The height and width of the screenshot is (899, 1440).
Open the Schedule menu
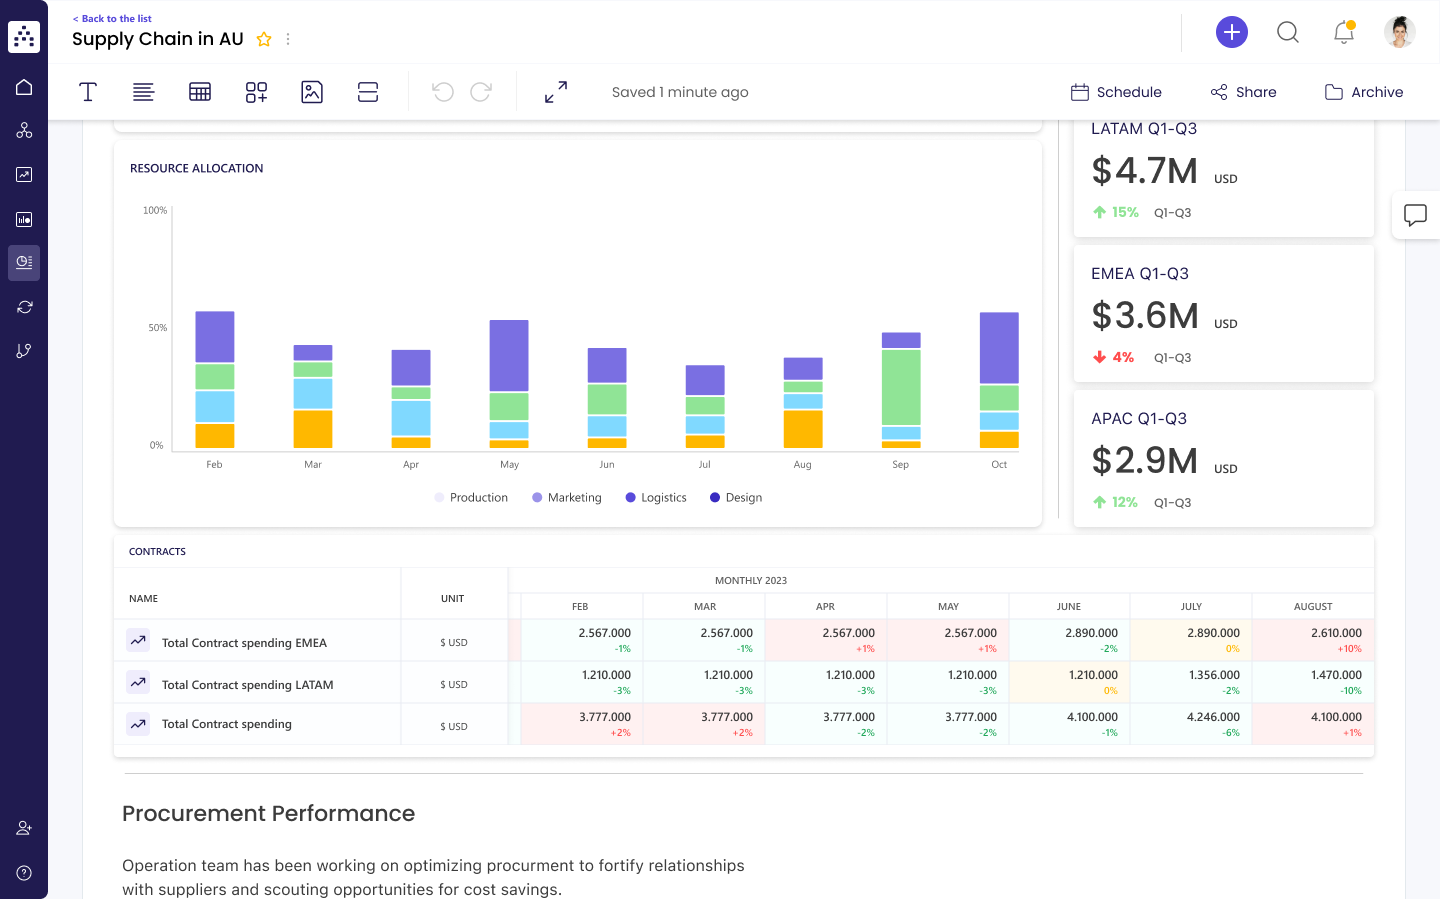point(1116,92)
